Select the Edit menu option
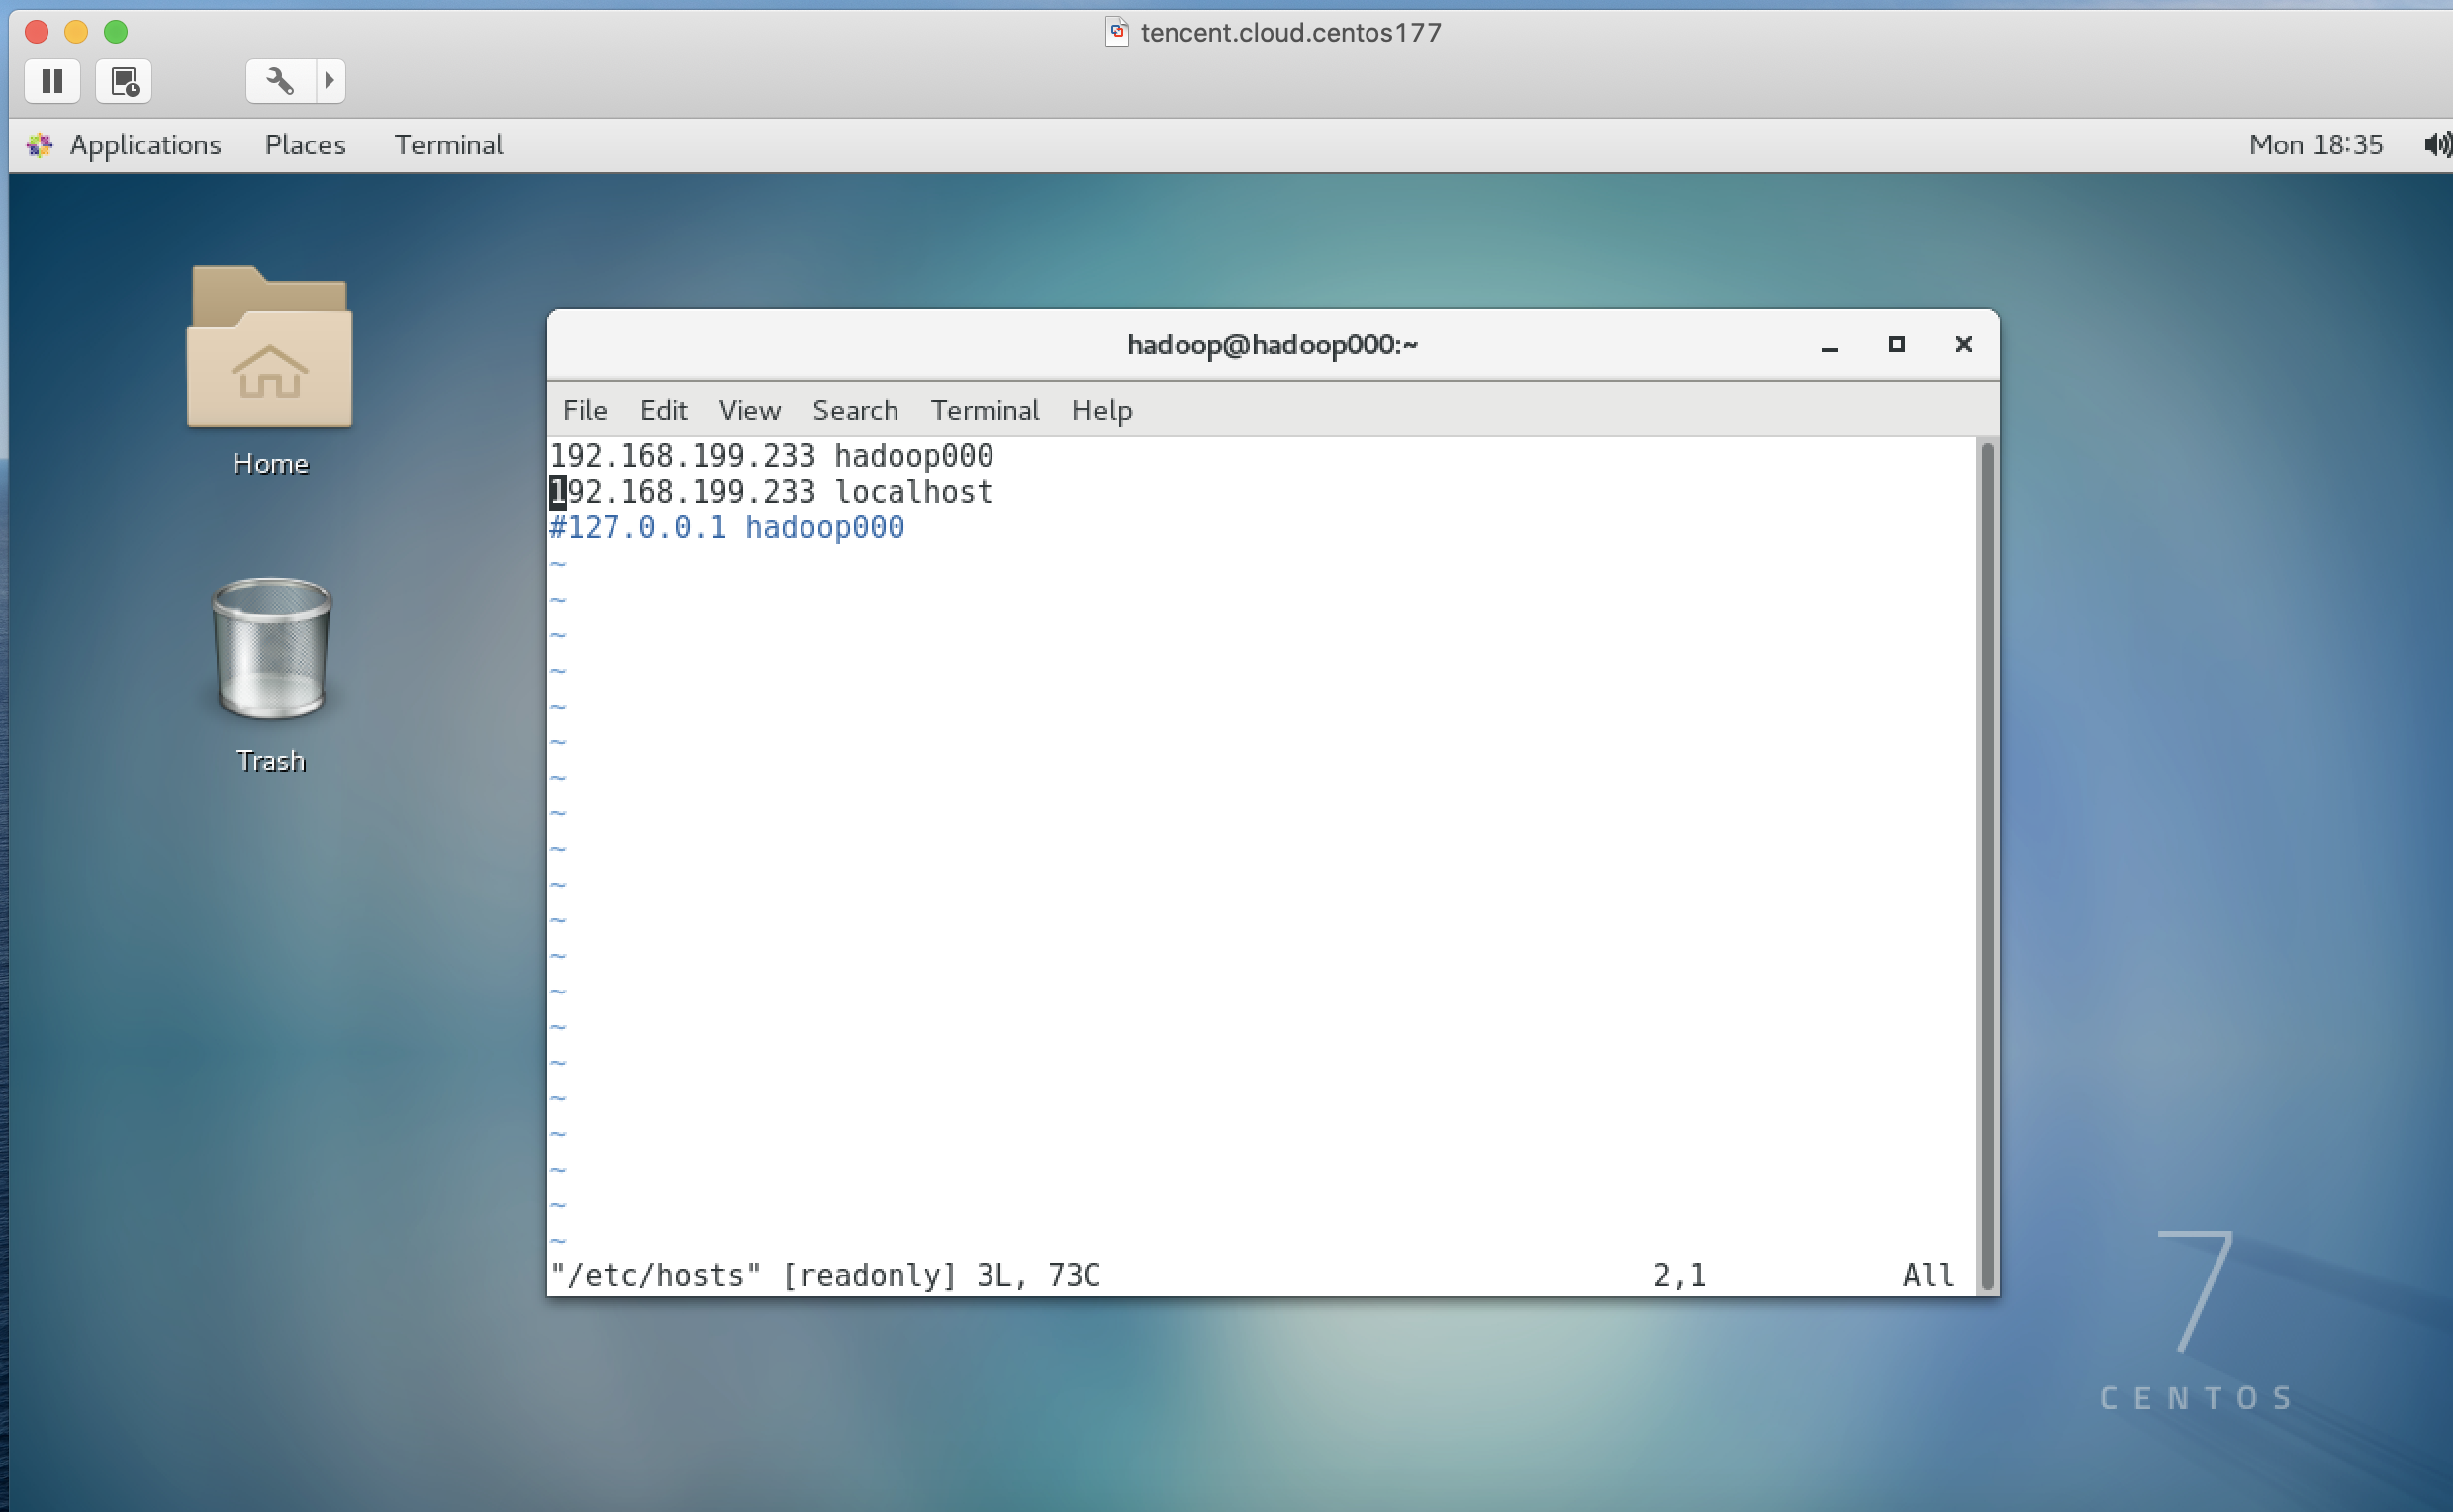2453x1512 pixels. pyautogui.click(x=664, y=410)
